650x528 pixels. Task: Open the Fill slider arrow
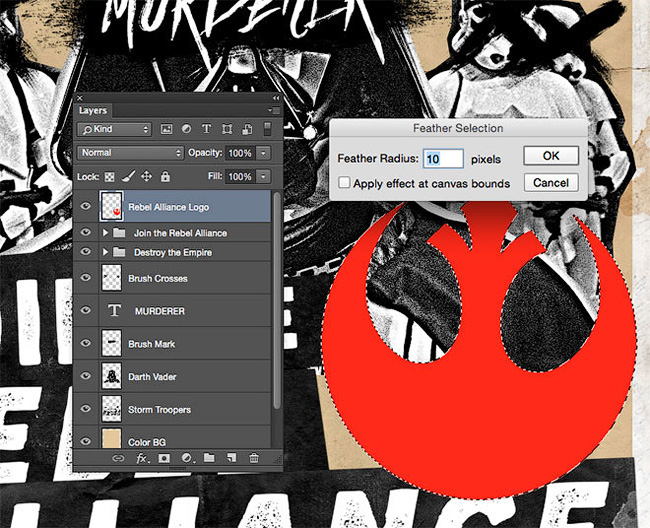(x=263, y=177)
